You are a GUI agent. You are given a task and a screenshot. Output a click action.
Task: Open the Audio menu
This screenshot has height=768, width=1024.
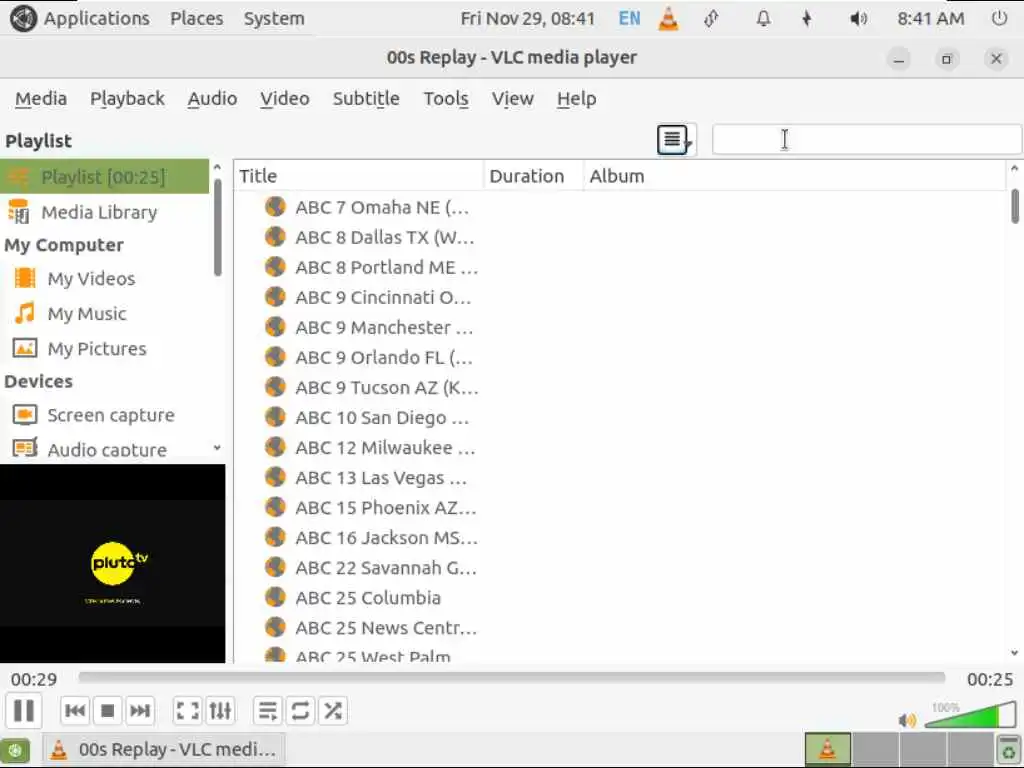point(212,99)
